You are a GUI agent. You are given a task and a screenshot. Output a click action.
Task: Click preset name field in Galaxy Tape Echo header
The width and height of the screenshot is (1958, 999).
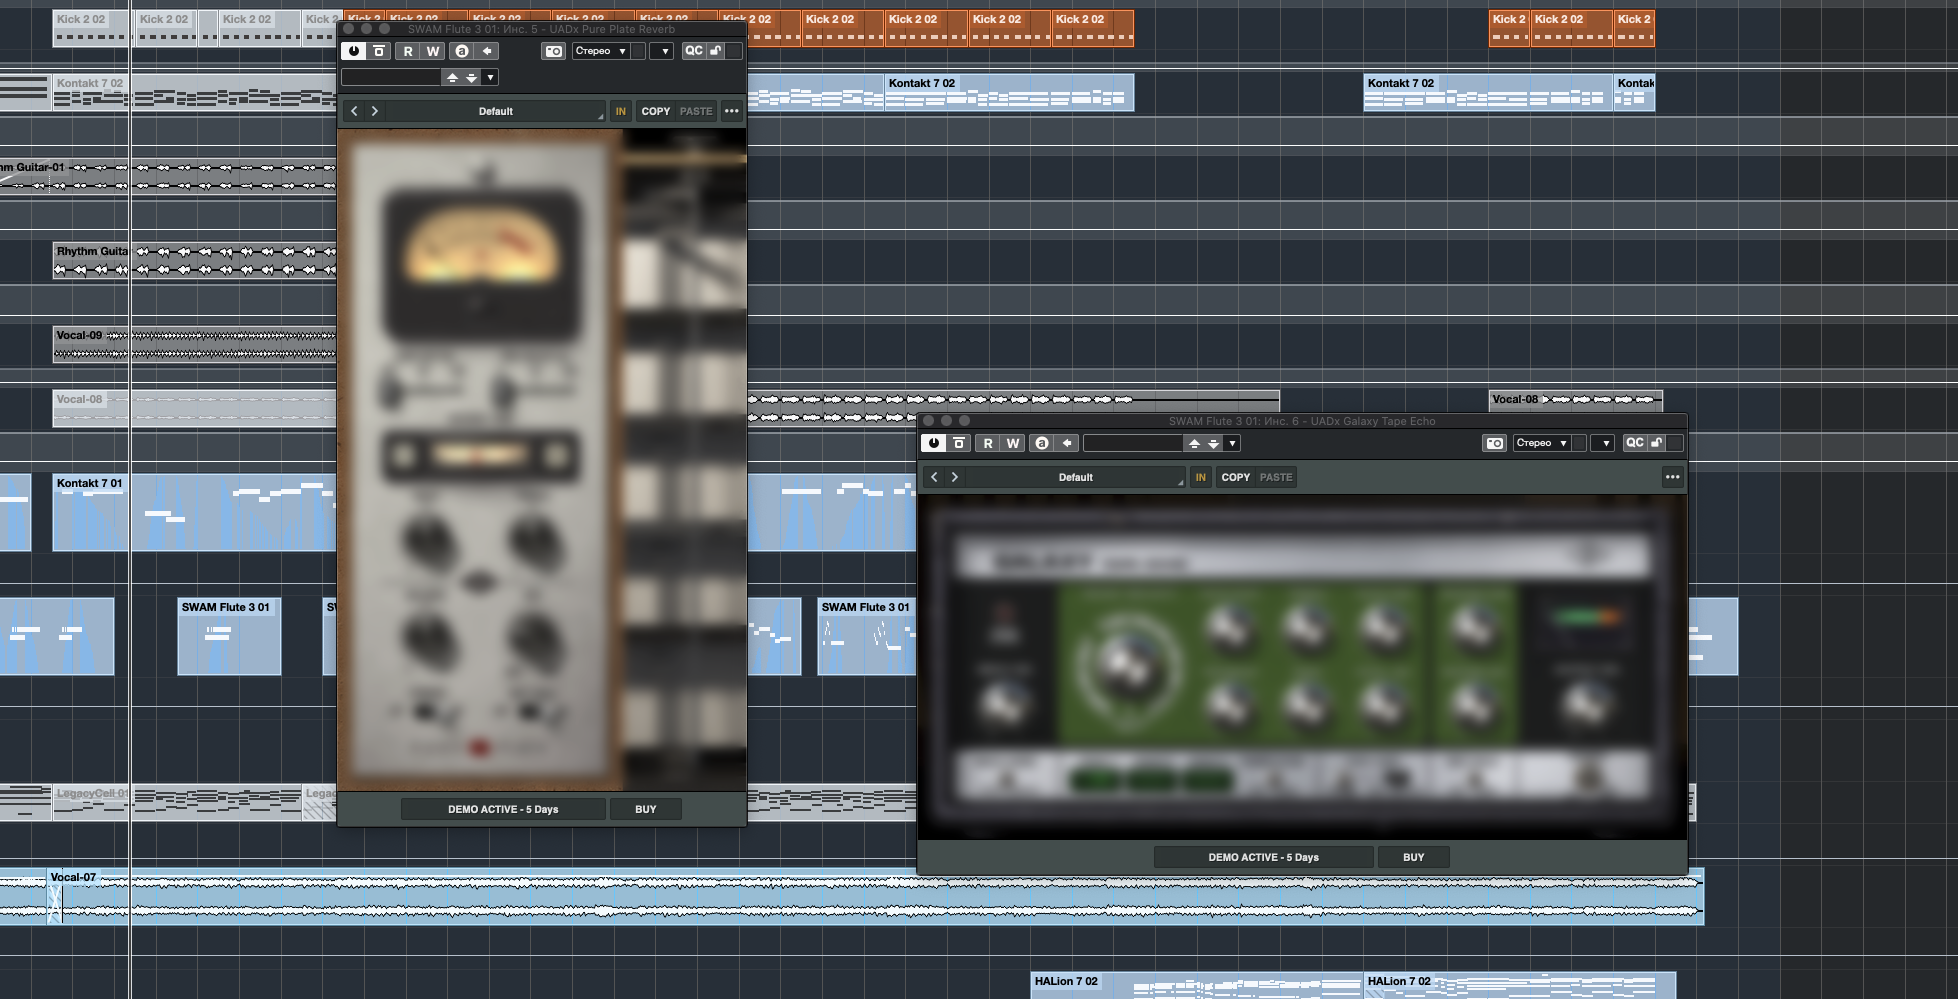pyautogui.click(x=1133, y=443)
